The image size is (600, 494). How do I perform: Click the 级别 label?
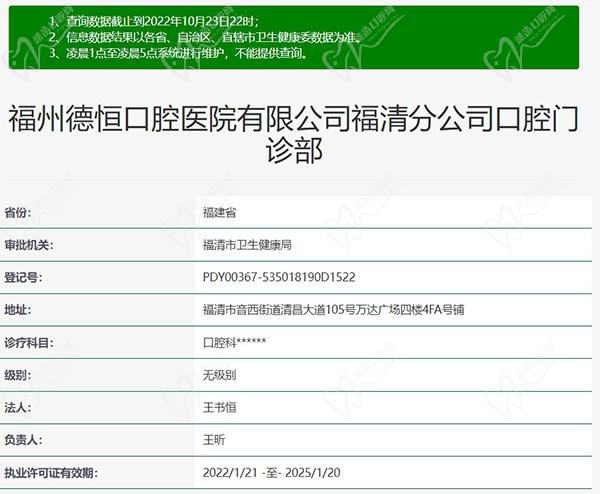point(18,375)
